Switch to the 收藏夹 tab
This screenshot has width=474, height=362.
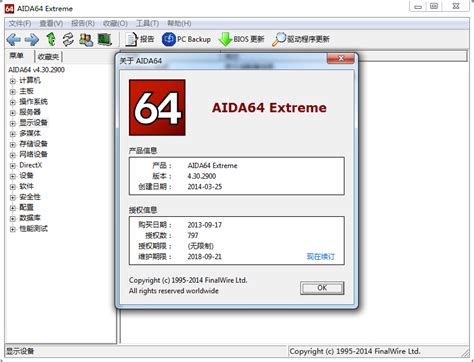[x=48, y=57]
